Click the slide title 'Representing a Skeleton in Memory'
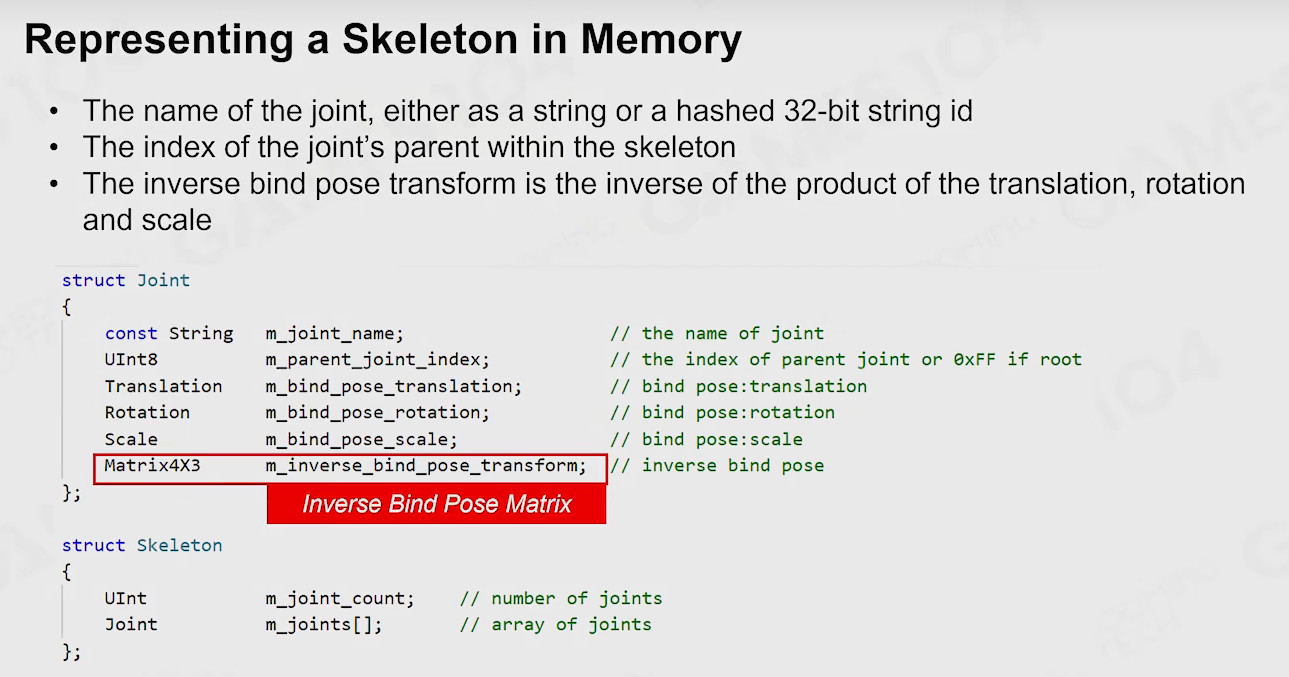Image resolution: width=1289 pixels, height=677 pixels. click(383, 40)
